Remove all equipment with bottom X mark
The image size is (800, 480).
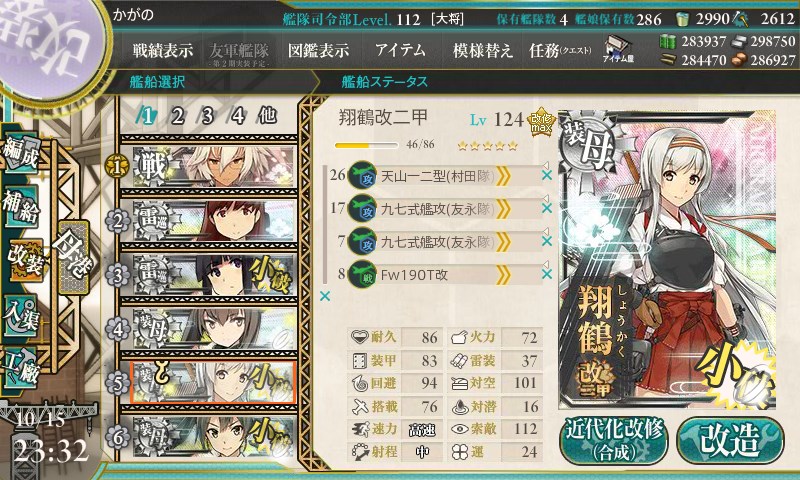(325, 296)
